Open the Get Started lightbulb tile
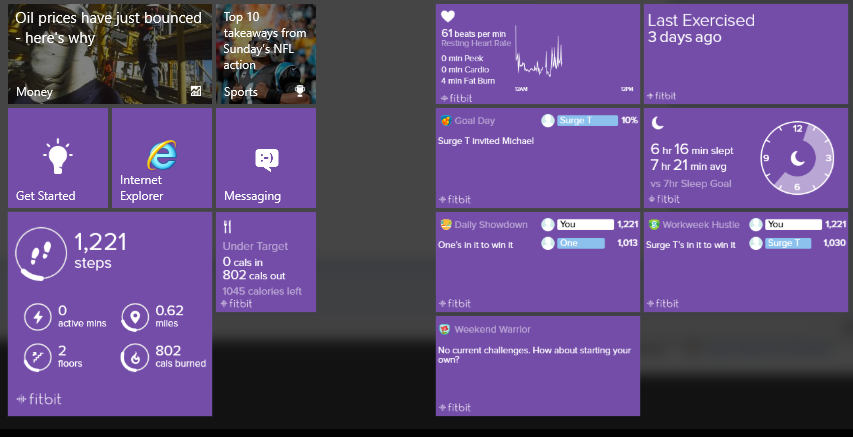Image resolution: width=853 pixels, height=439 pixels. 58,158
